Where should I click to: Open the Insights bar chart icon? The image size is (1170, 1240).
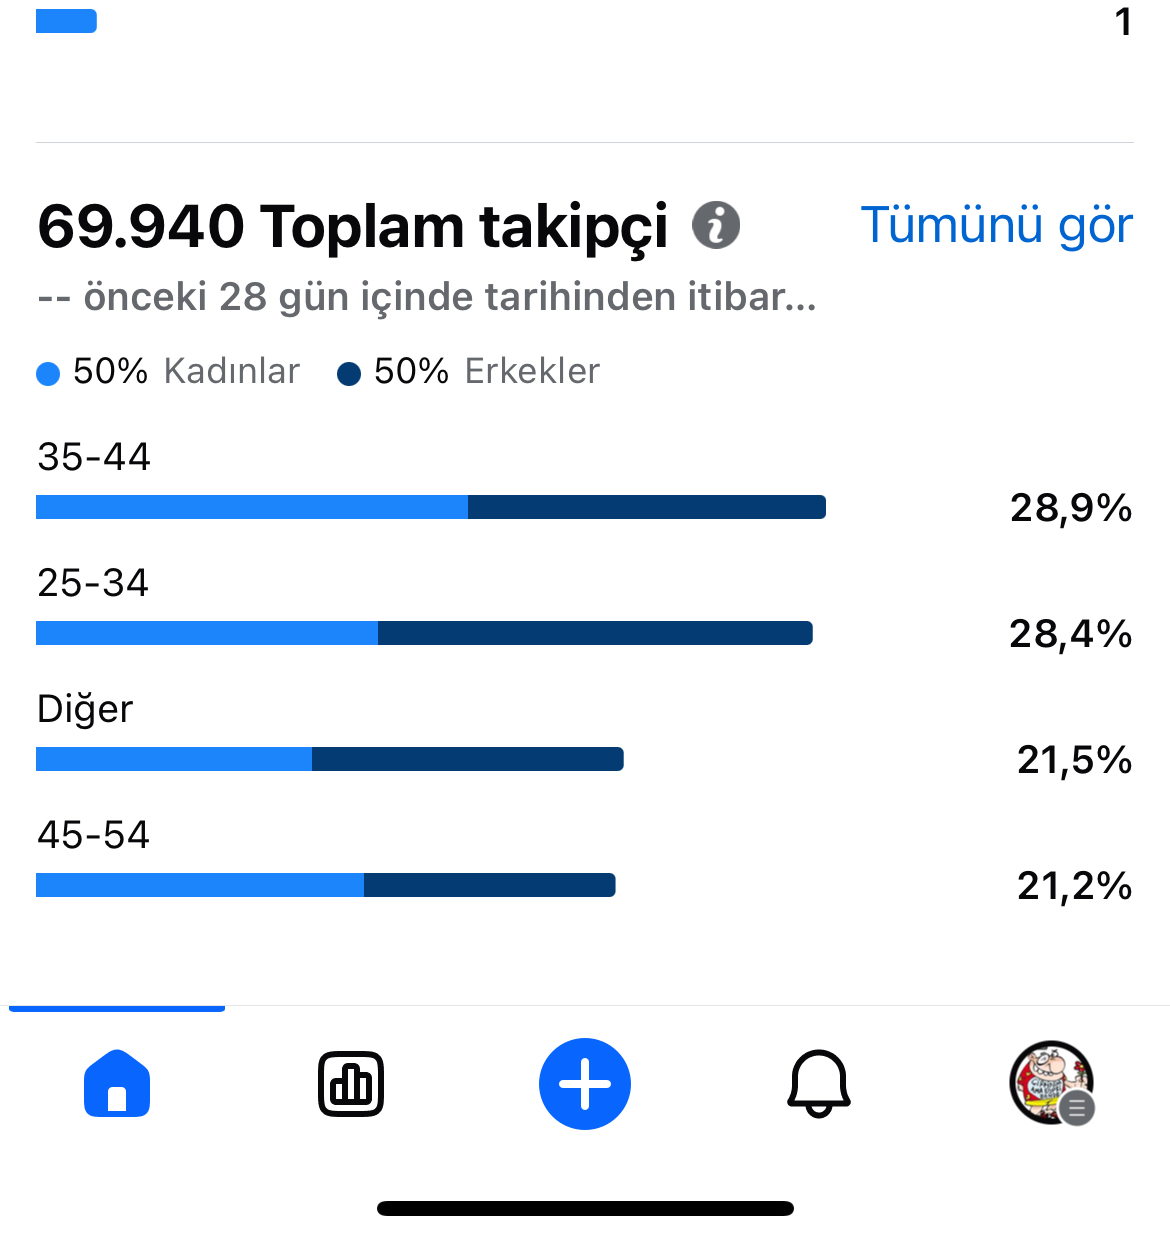pos(351,1084)
